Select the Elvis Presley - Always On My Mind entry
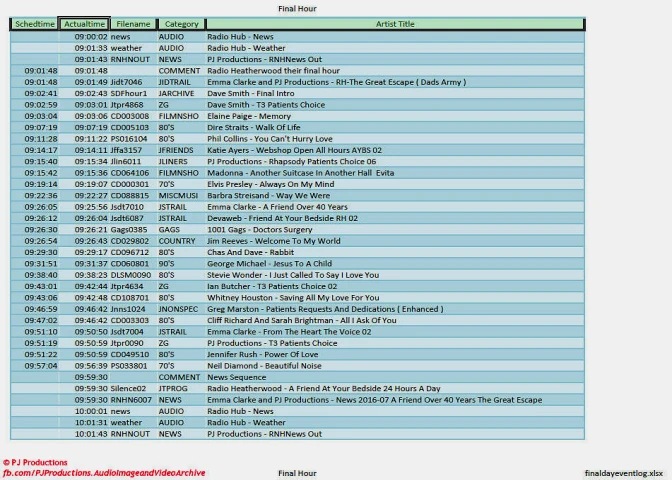 pos(270,185)
